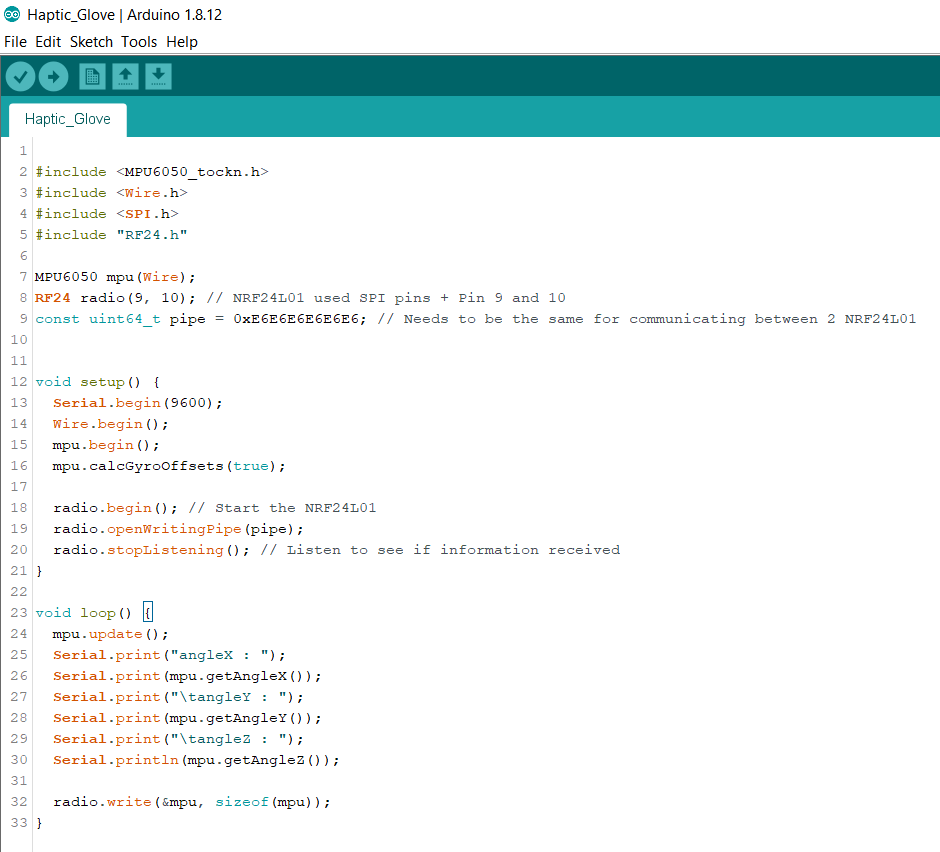Viewport: 940px width, 852px height.
Task: Create a new sketch with New icon
Action: pos(92,77)
